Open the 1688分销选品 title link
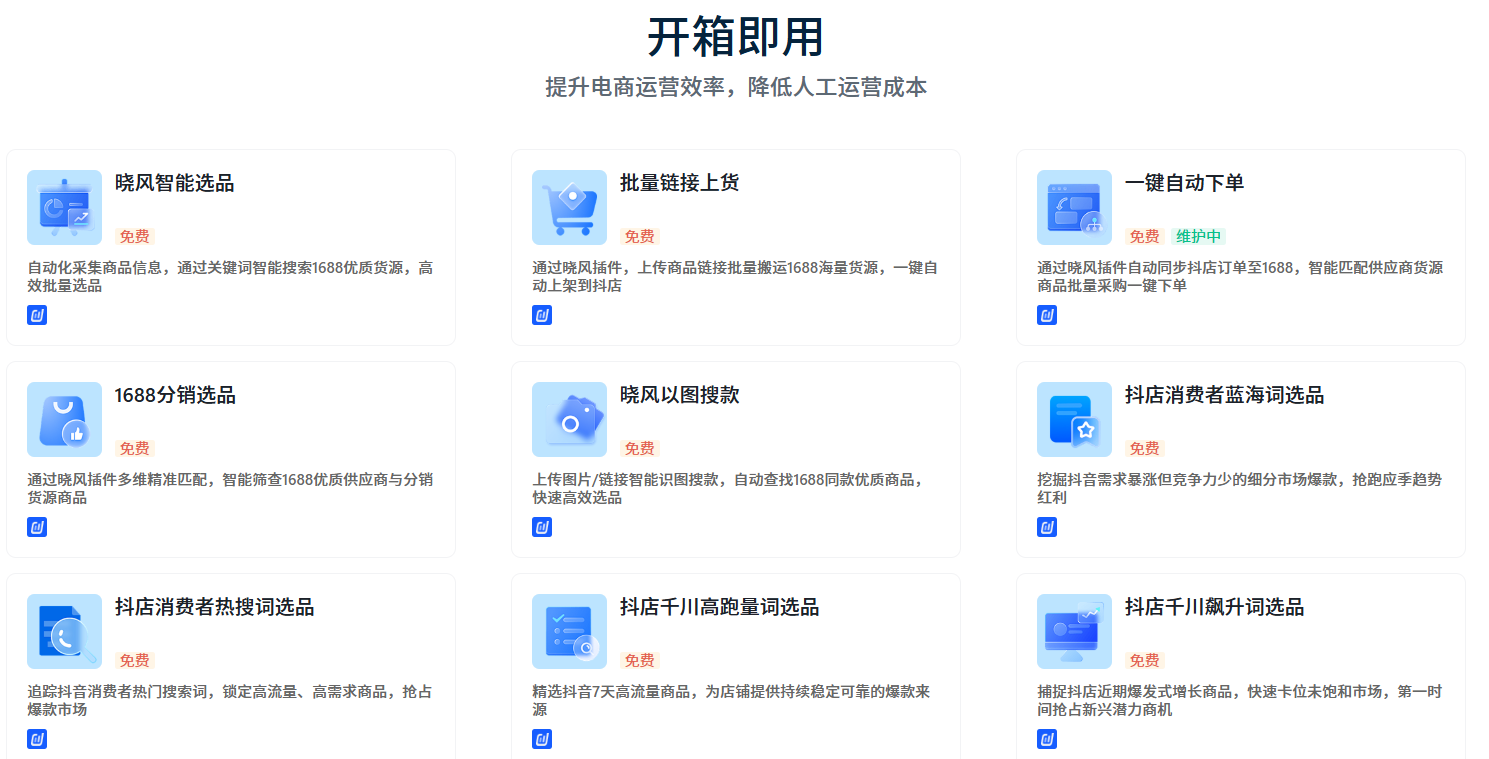The width and height of the screenshot is (1489, 759). (175, 395)
